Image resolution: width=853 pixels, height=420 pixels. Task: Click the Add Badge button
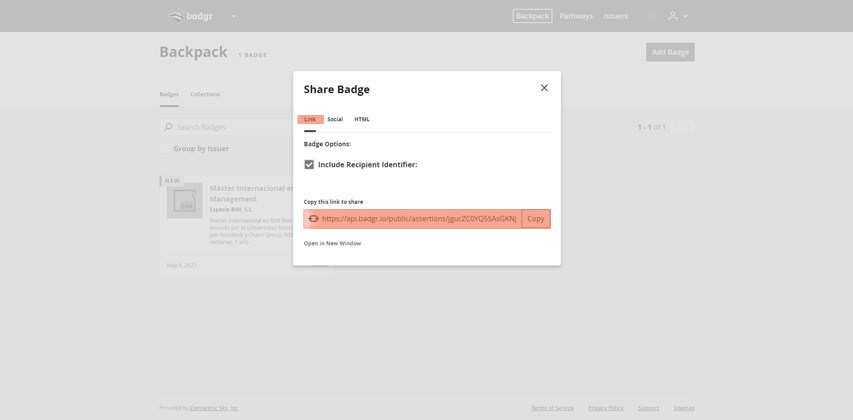(670, 52)
